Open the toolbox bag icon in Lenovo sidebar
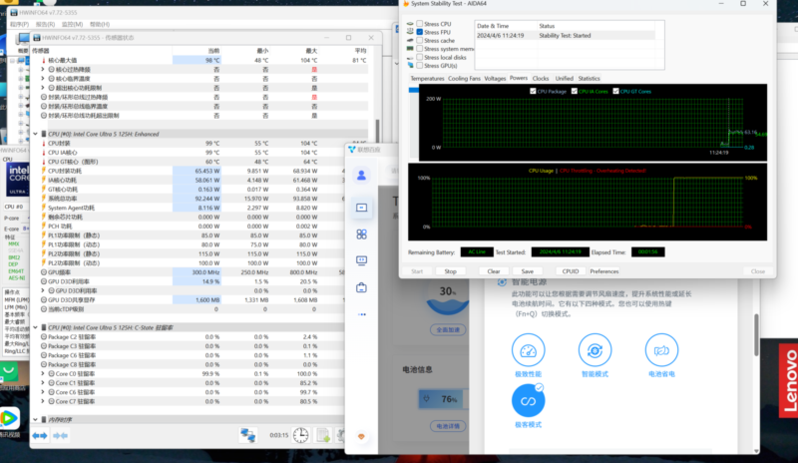The image size is (798, 463). 361,287
